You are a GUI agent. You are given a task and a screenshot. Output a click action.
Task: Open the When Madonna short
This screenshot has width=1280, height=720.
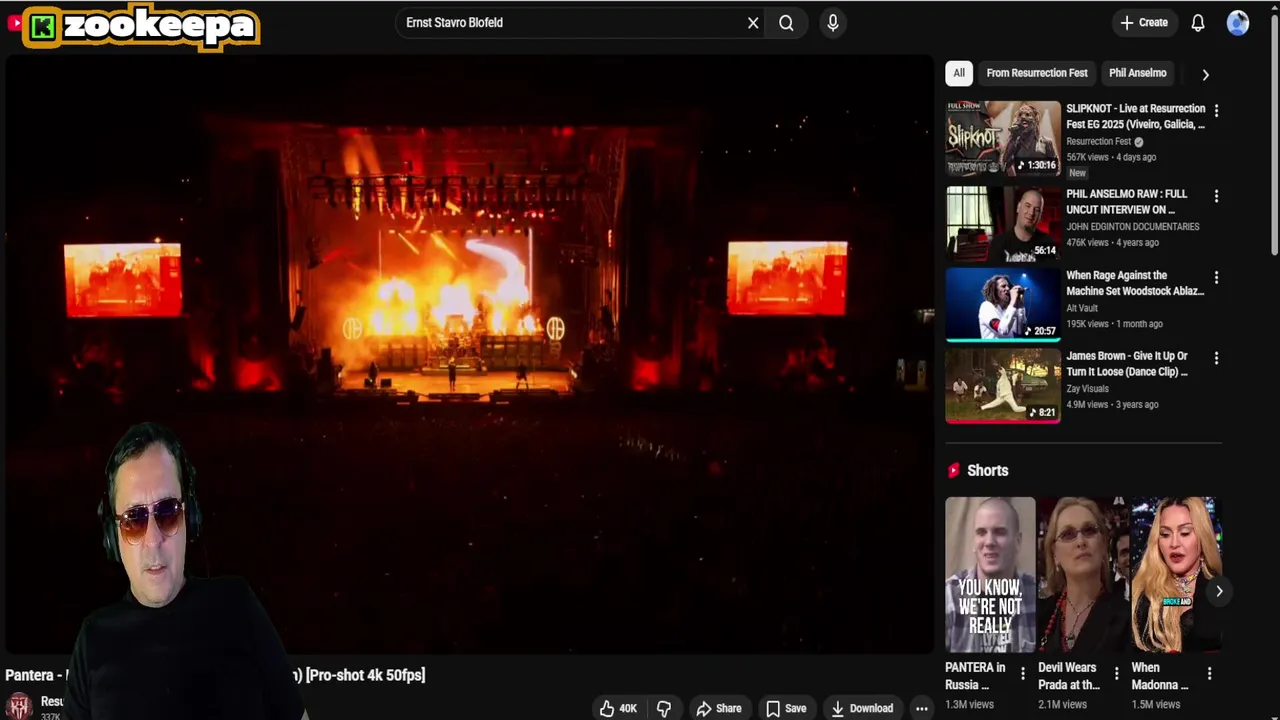1176,575
